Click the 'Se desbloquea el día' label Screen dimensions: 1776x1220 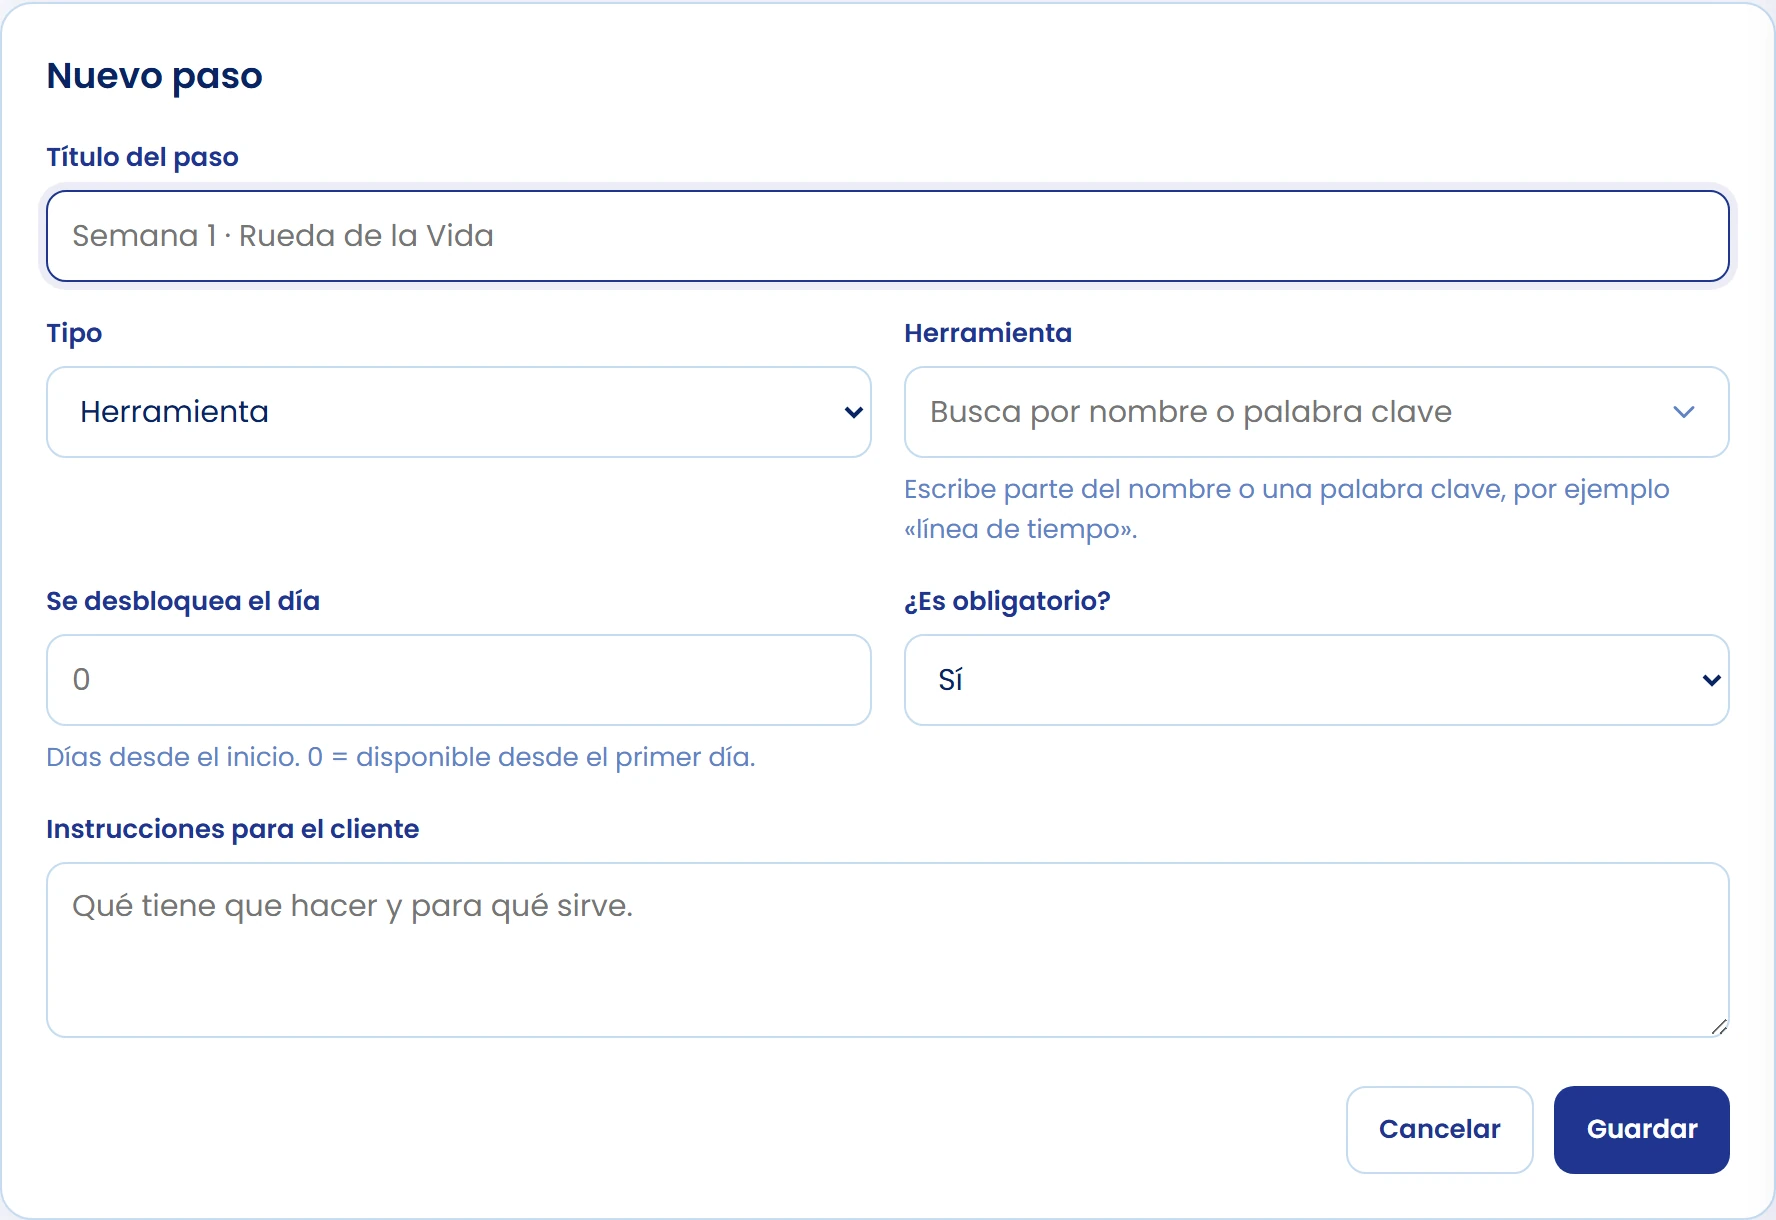183,601
